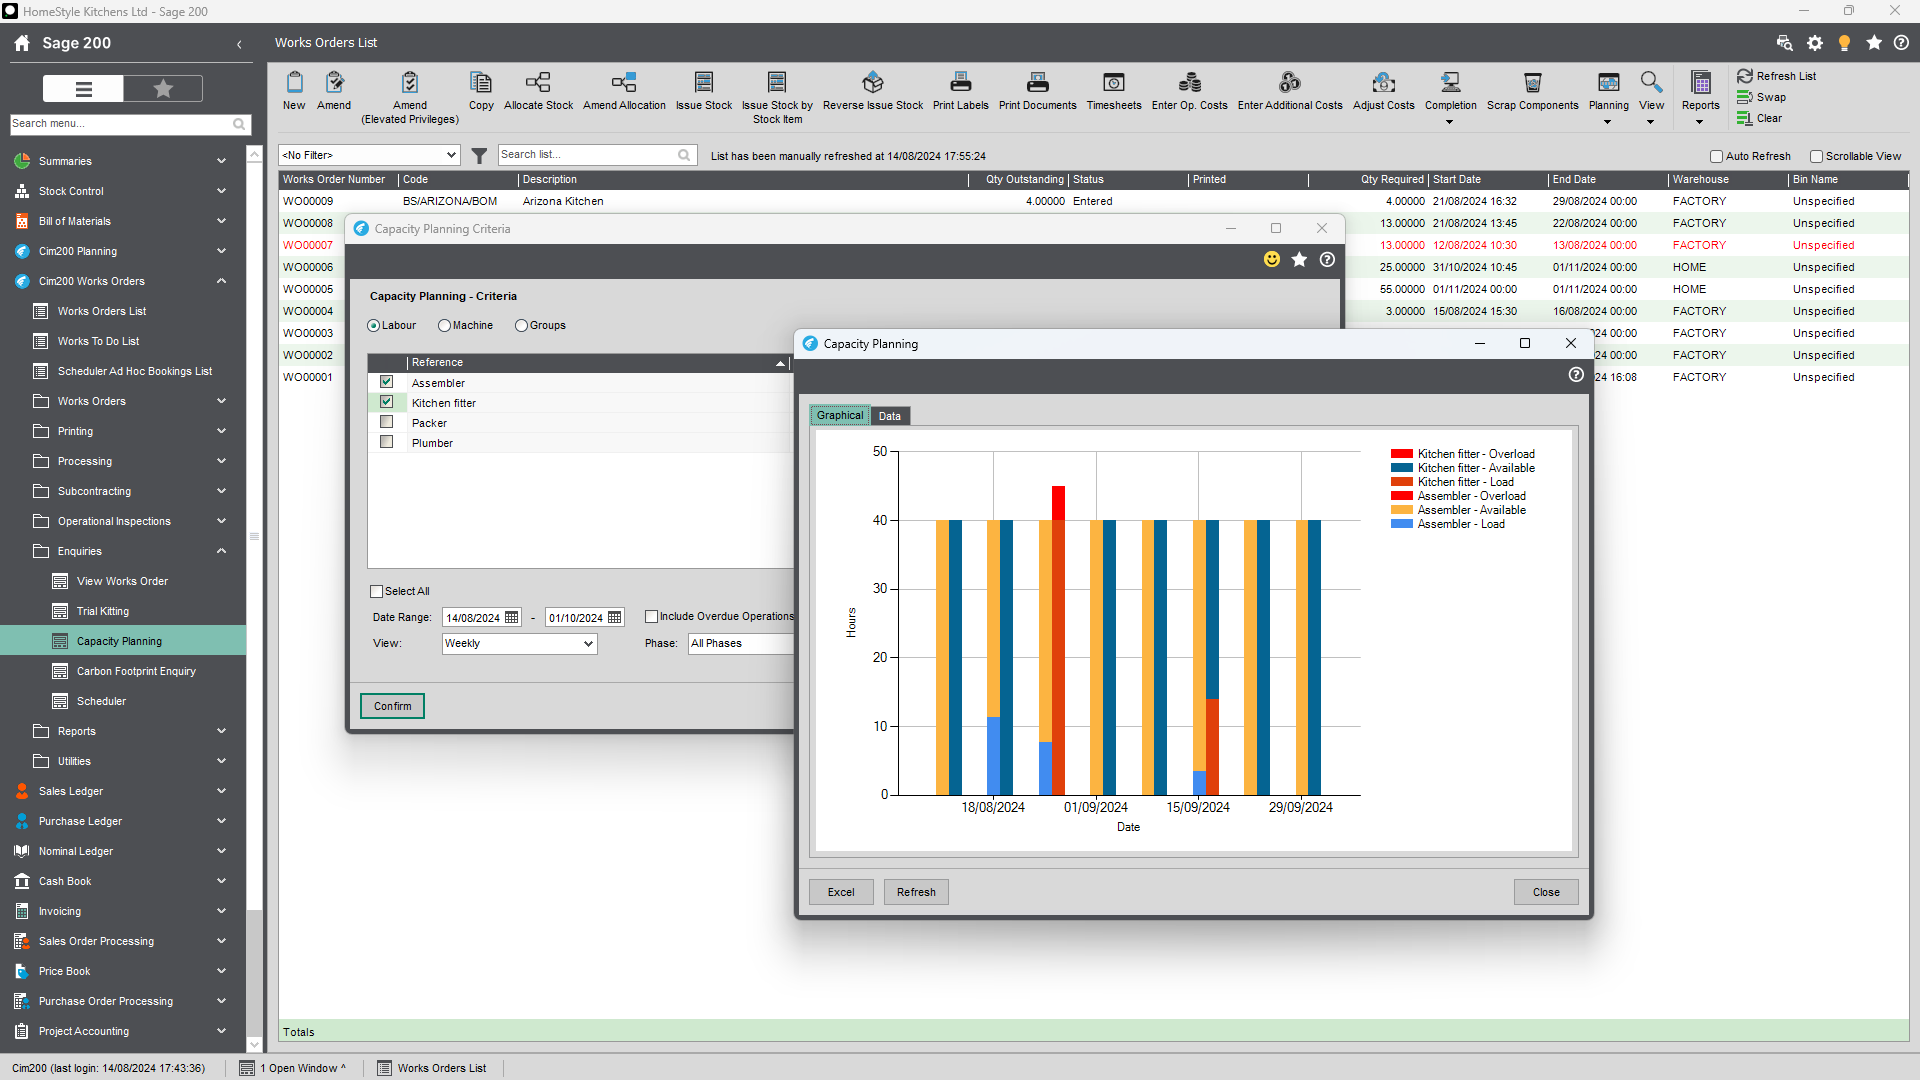Image resolution: width=1920 pixels, height=1080 pixels.
Task: Click help icon in Capacity Planning window
Action: pos(1576,374)
